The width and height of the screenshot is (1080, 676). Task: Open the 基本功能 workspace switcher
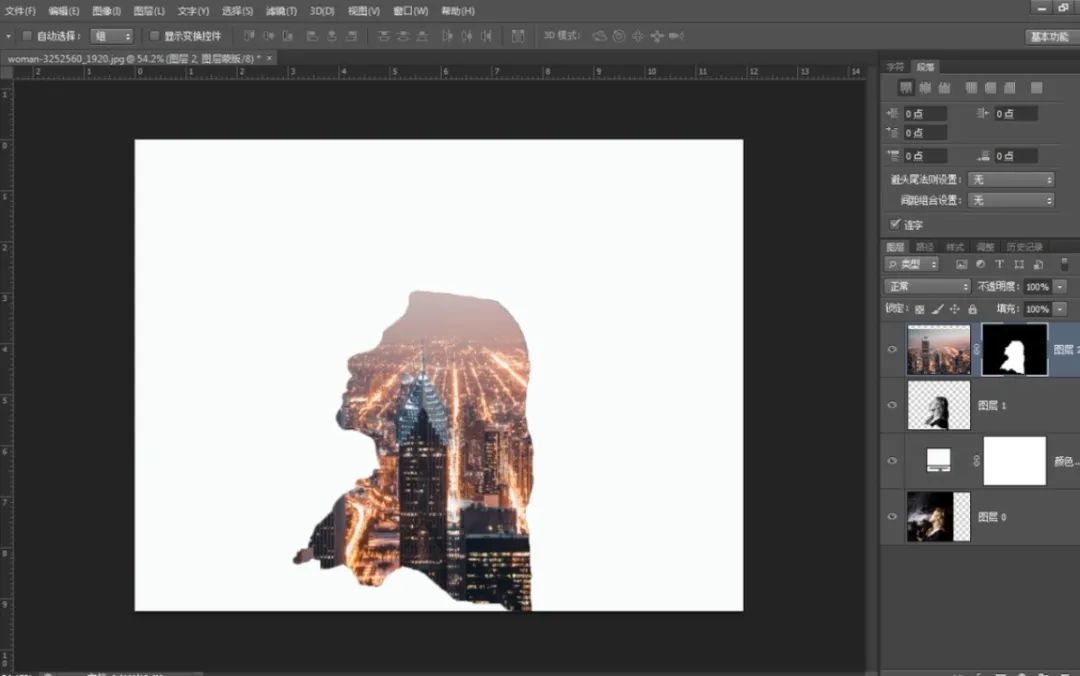point(1049,37)
